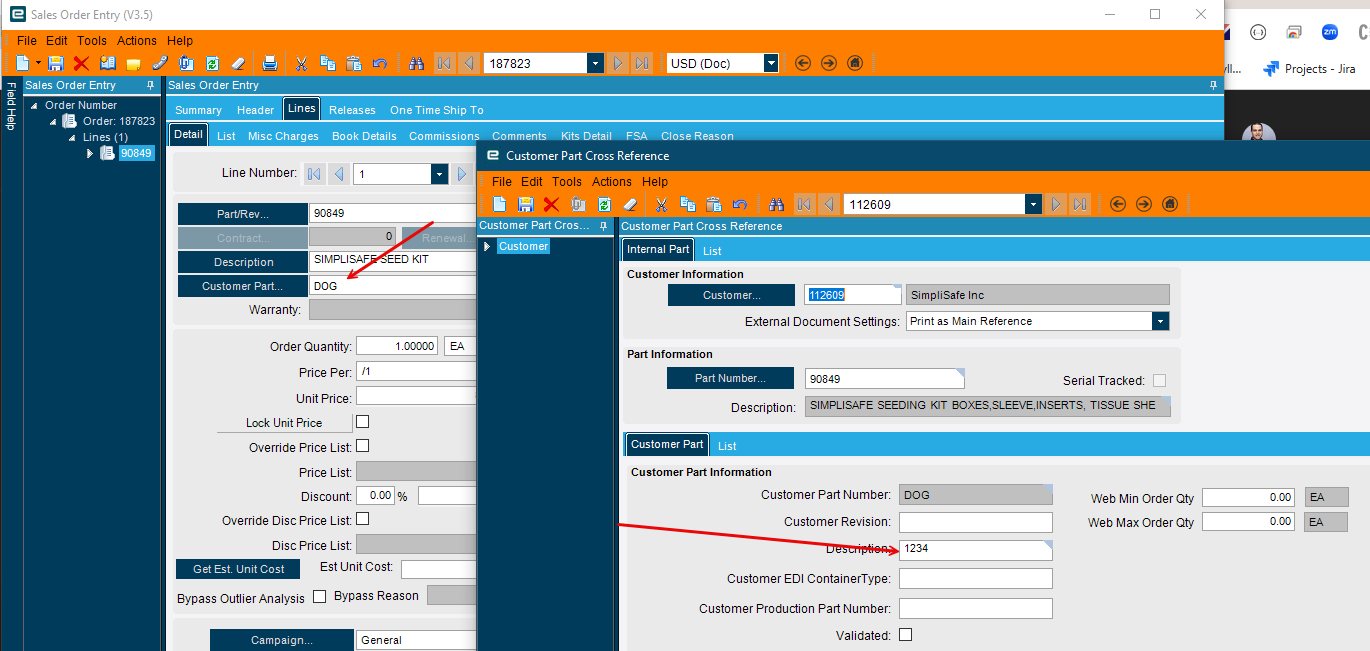Click the Forward arrow icon in Customer Part Cross Reference

click(1144, 204)
